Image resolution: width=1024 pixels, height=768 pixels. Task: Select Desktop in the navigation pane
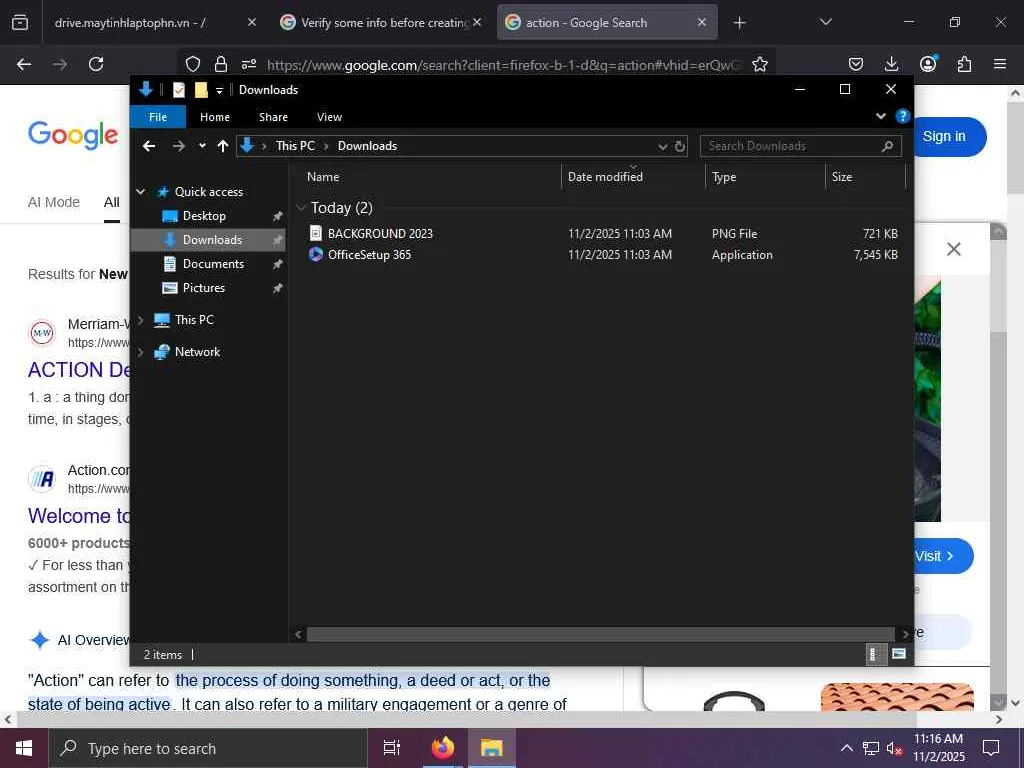[204, 216]
